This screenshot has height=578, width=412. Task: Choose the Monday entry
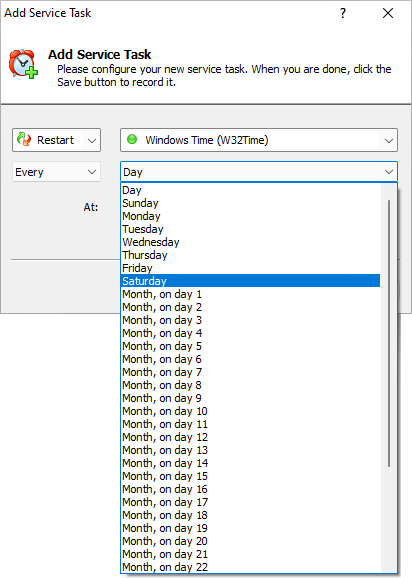(x=251, y=216)
